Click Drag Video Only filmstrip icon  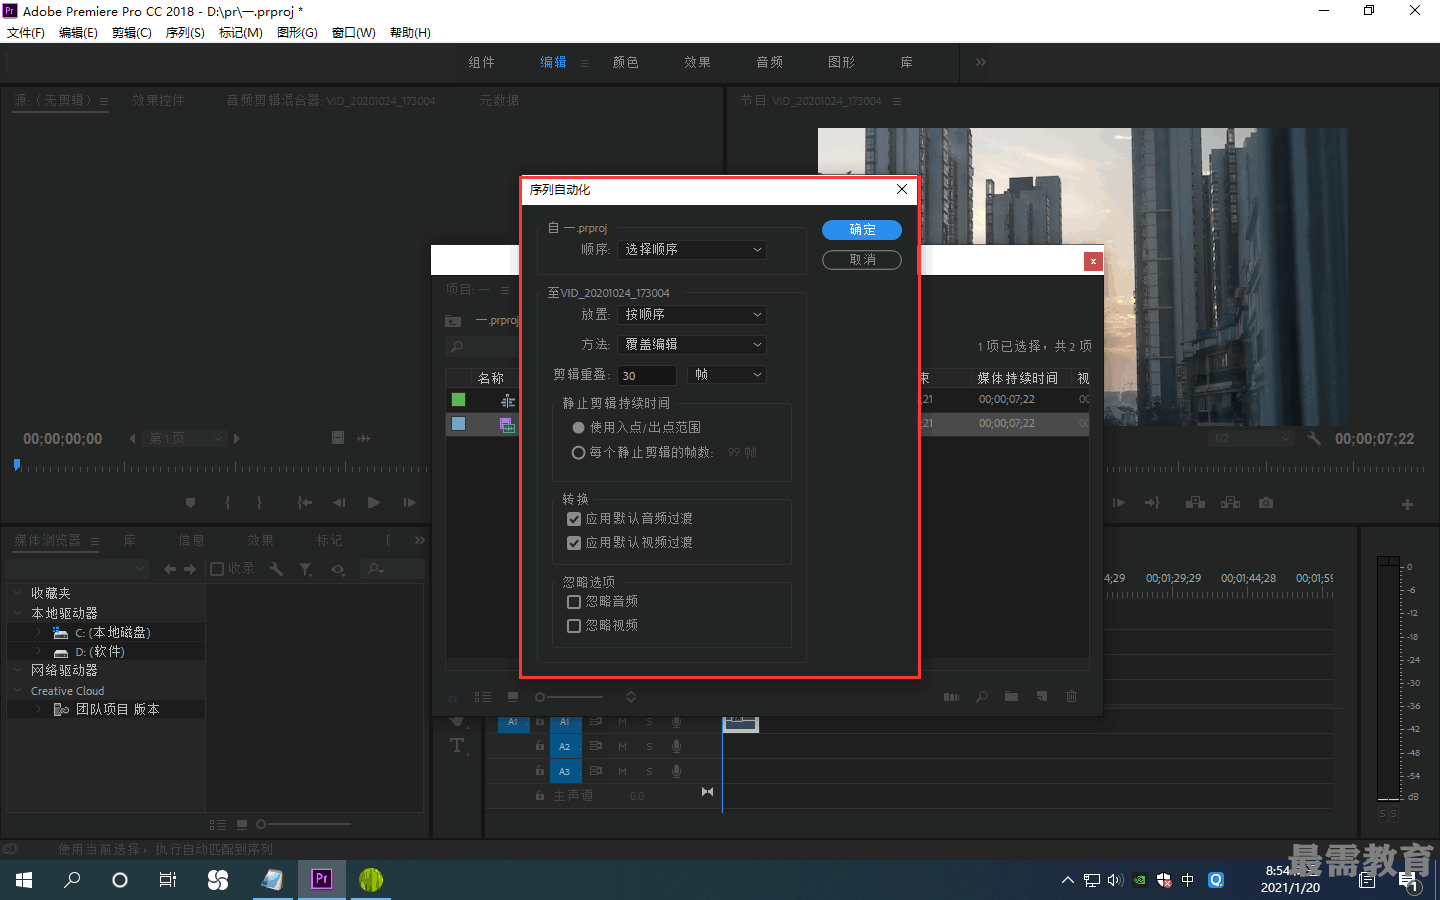pyautogui.click(x=338, y=438)
